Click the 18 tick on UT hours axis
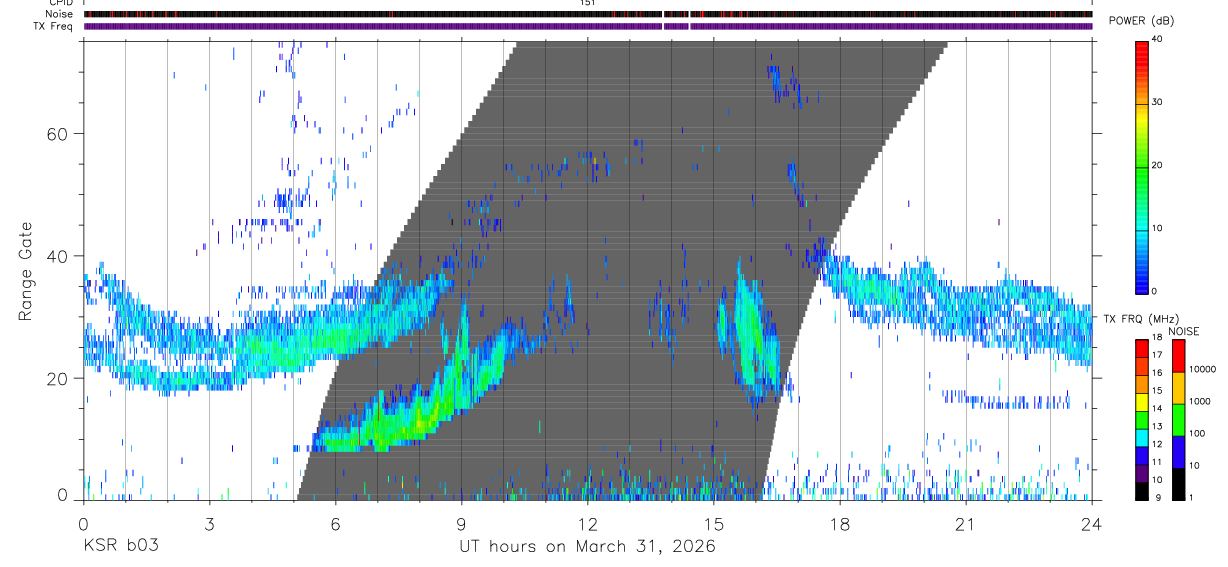Screen dimensions: 1228x567 tap(839, 524)
